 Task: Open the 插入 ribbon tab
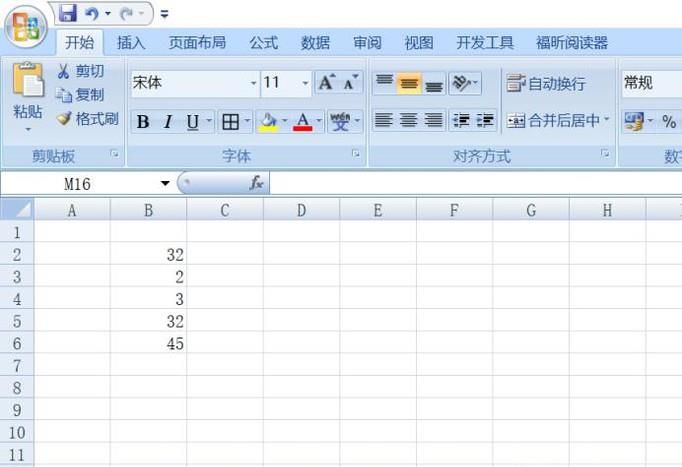pyautogui.click(x=131, y=43)
